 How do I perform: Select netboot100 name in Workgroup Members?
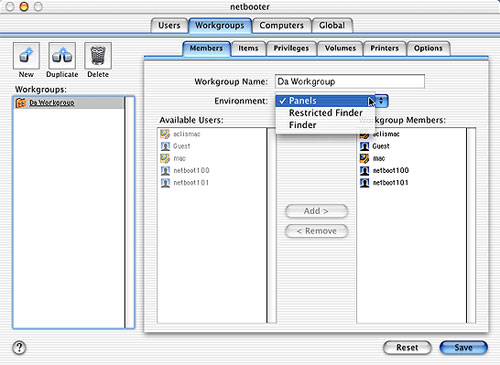coord(391,170)
